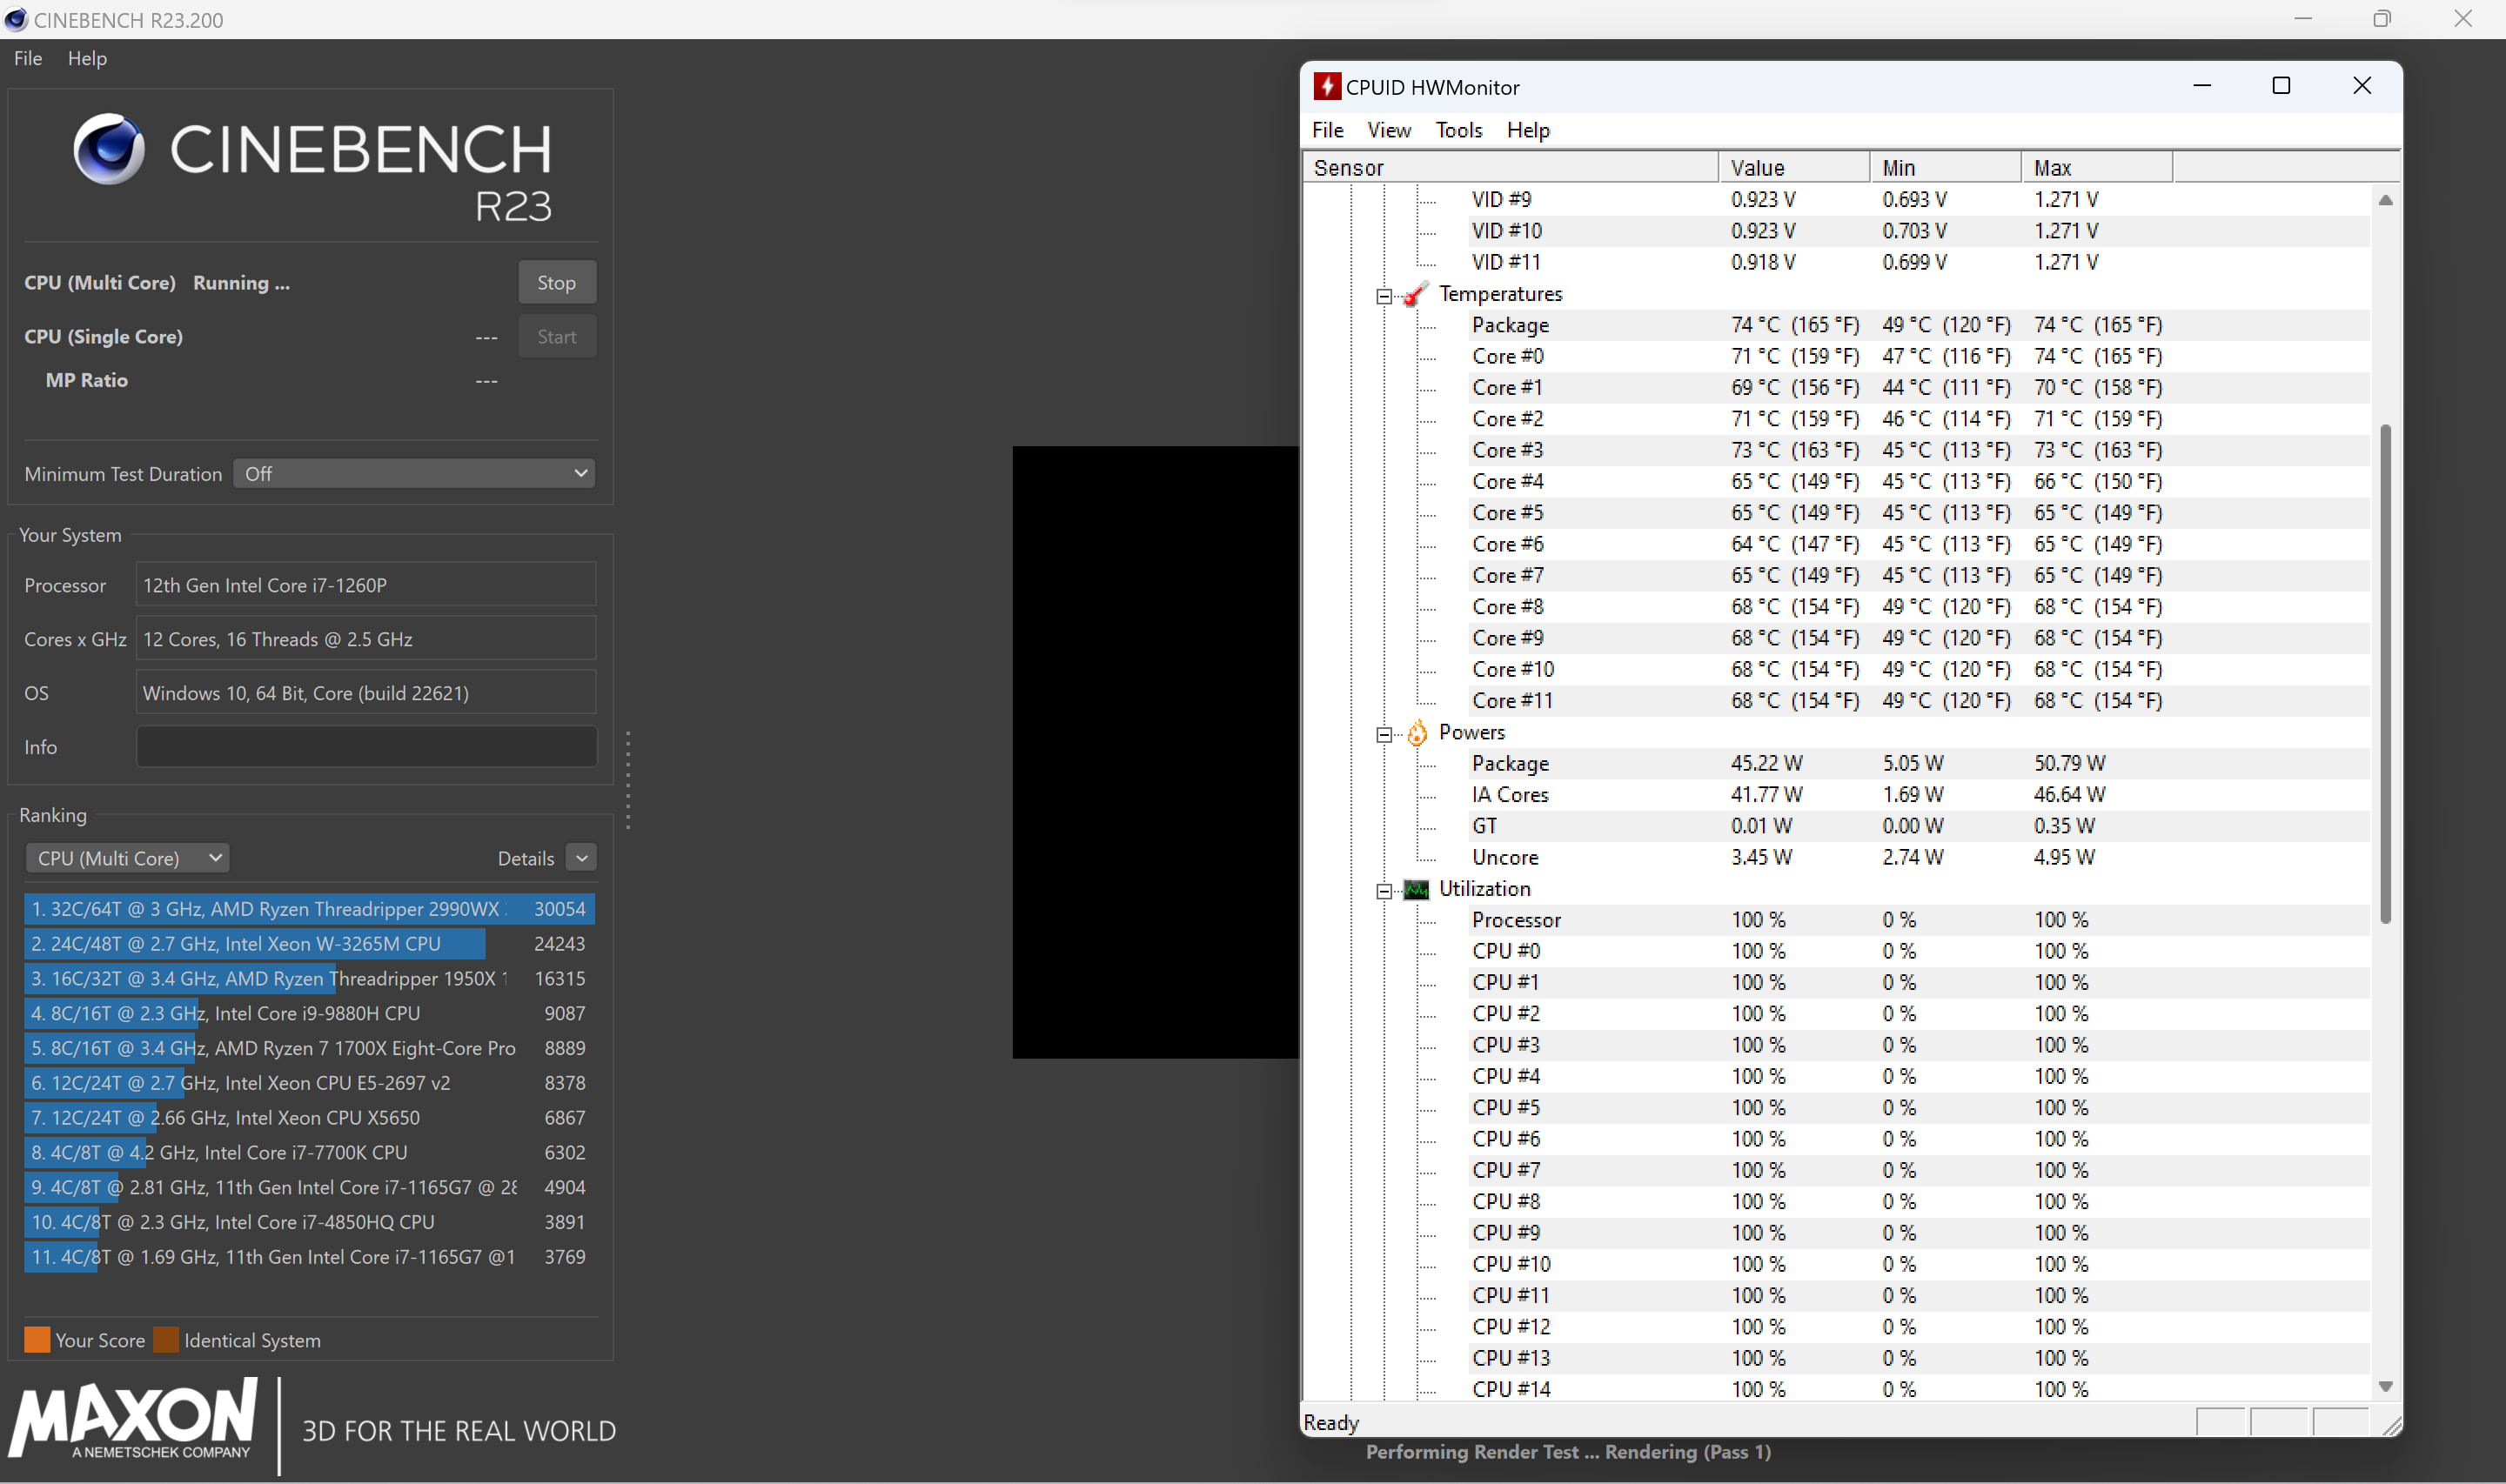Click the red thermometer icon next to Temperatures
2506x1484 pixels.
point(1414,293)
